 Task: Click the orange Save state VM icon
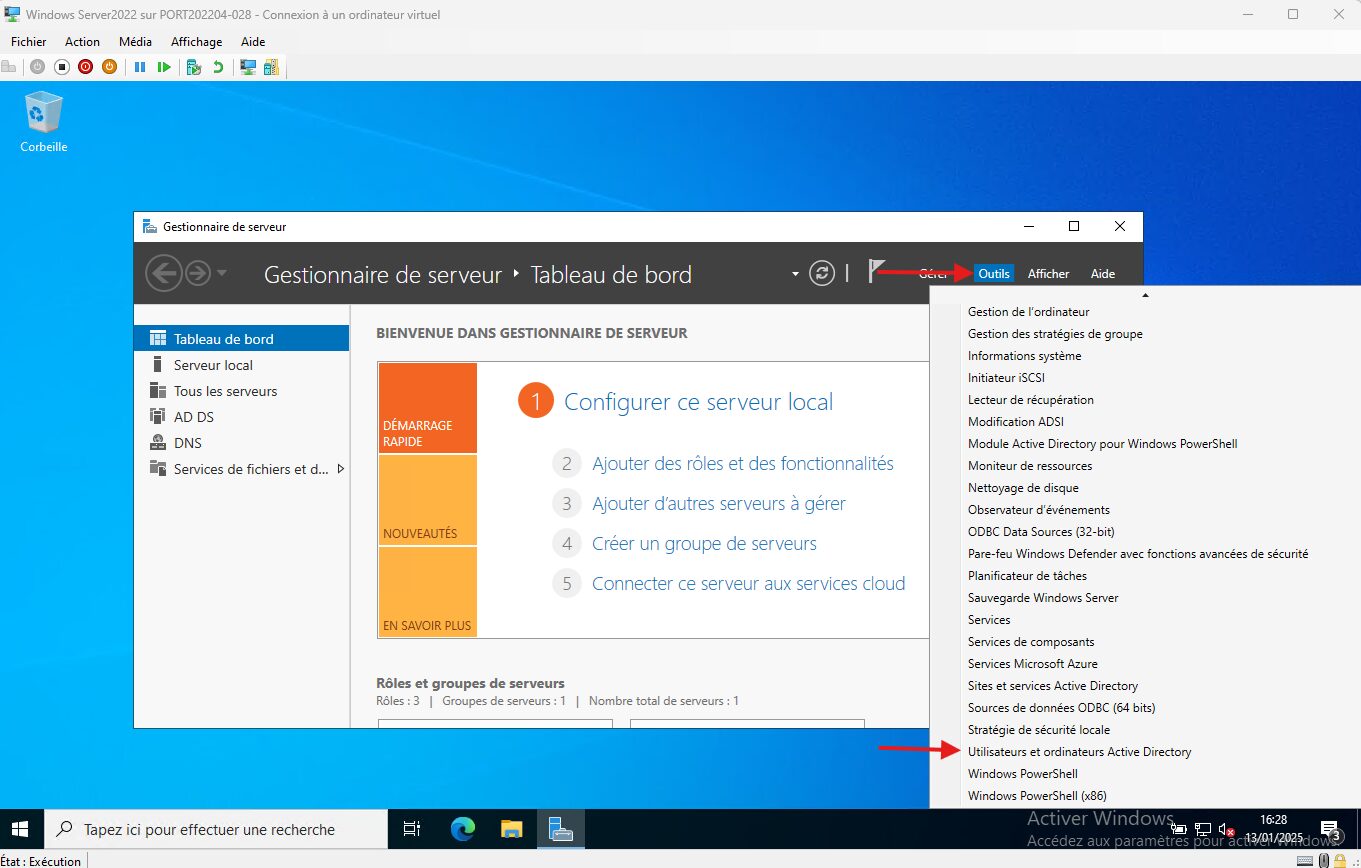[x=109, y=67]
